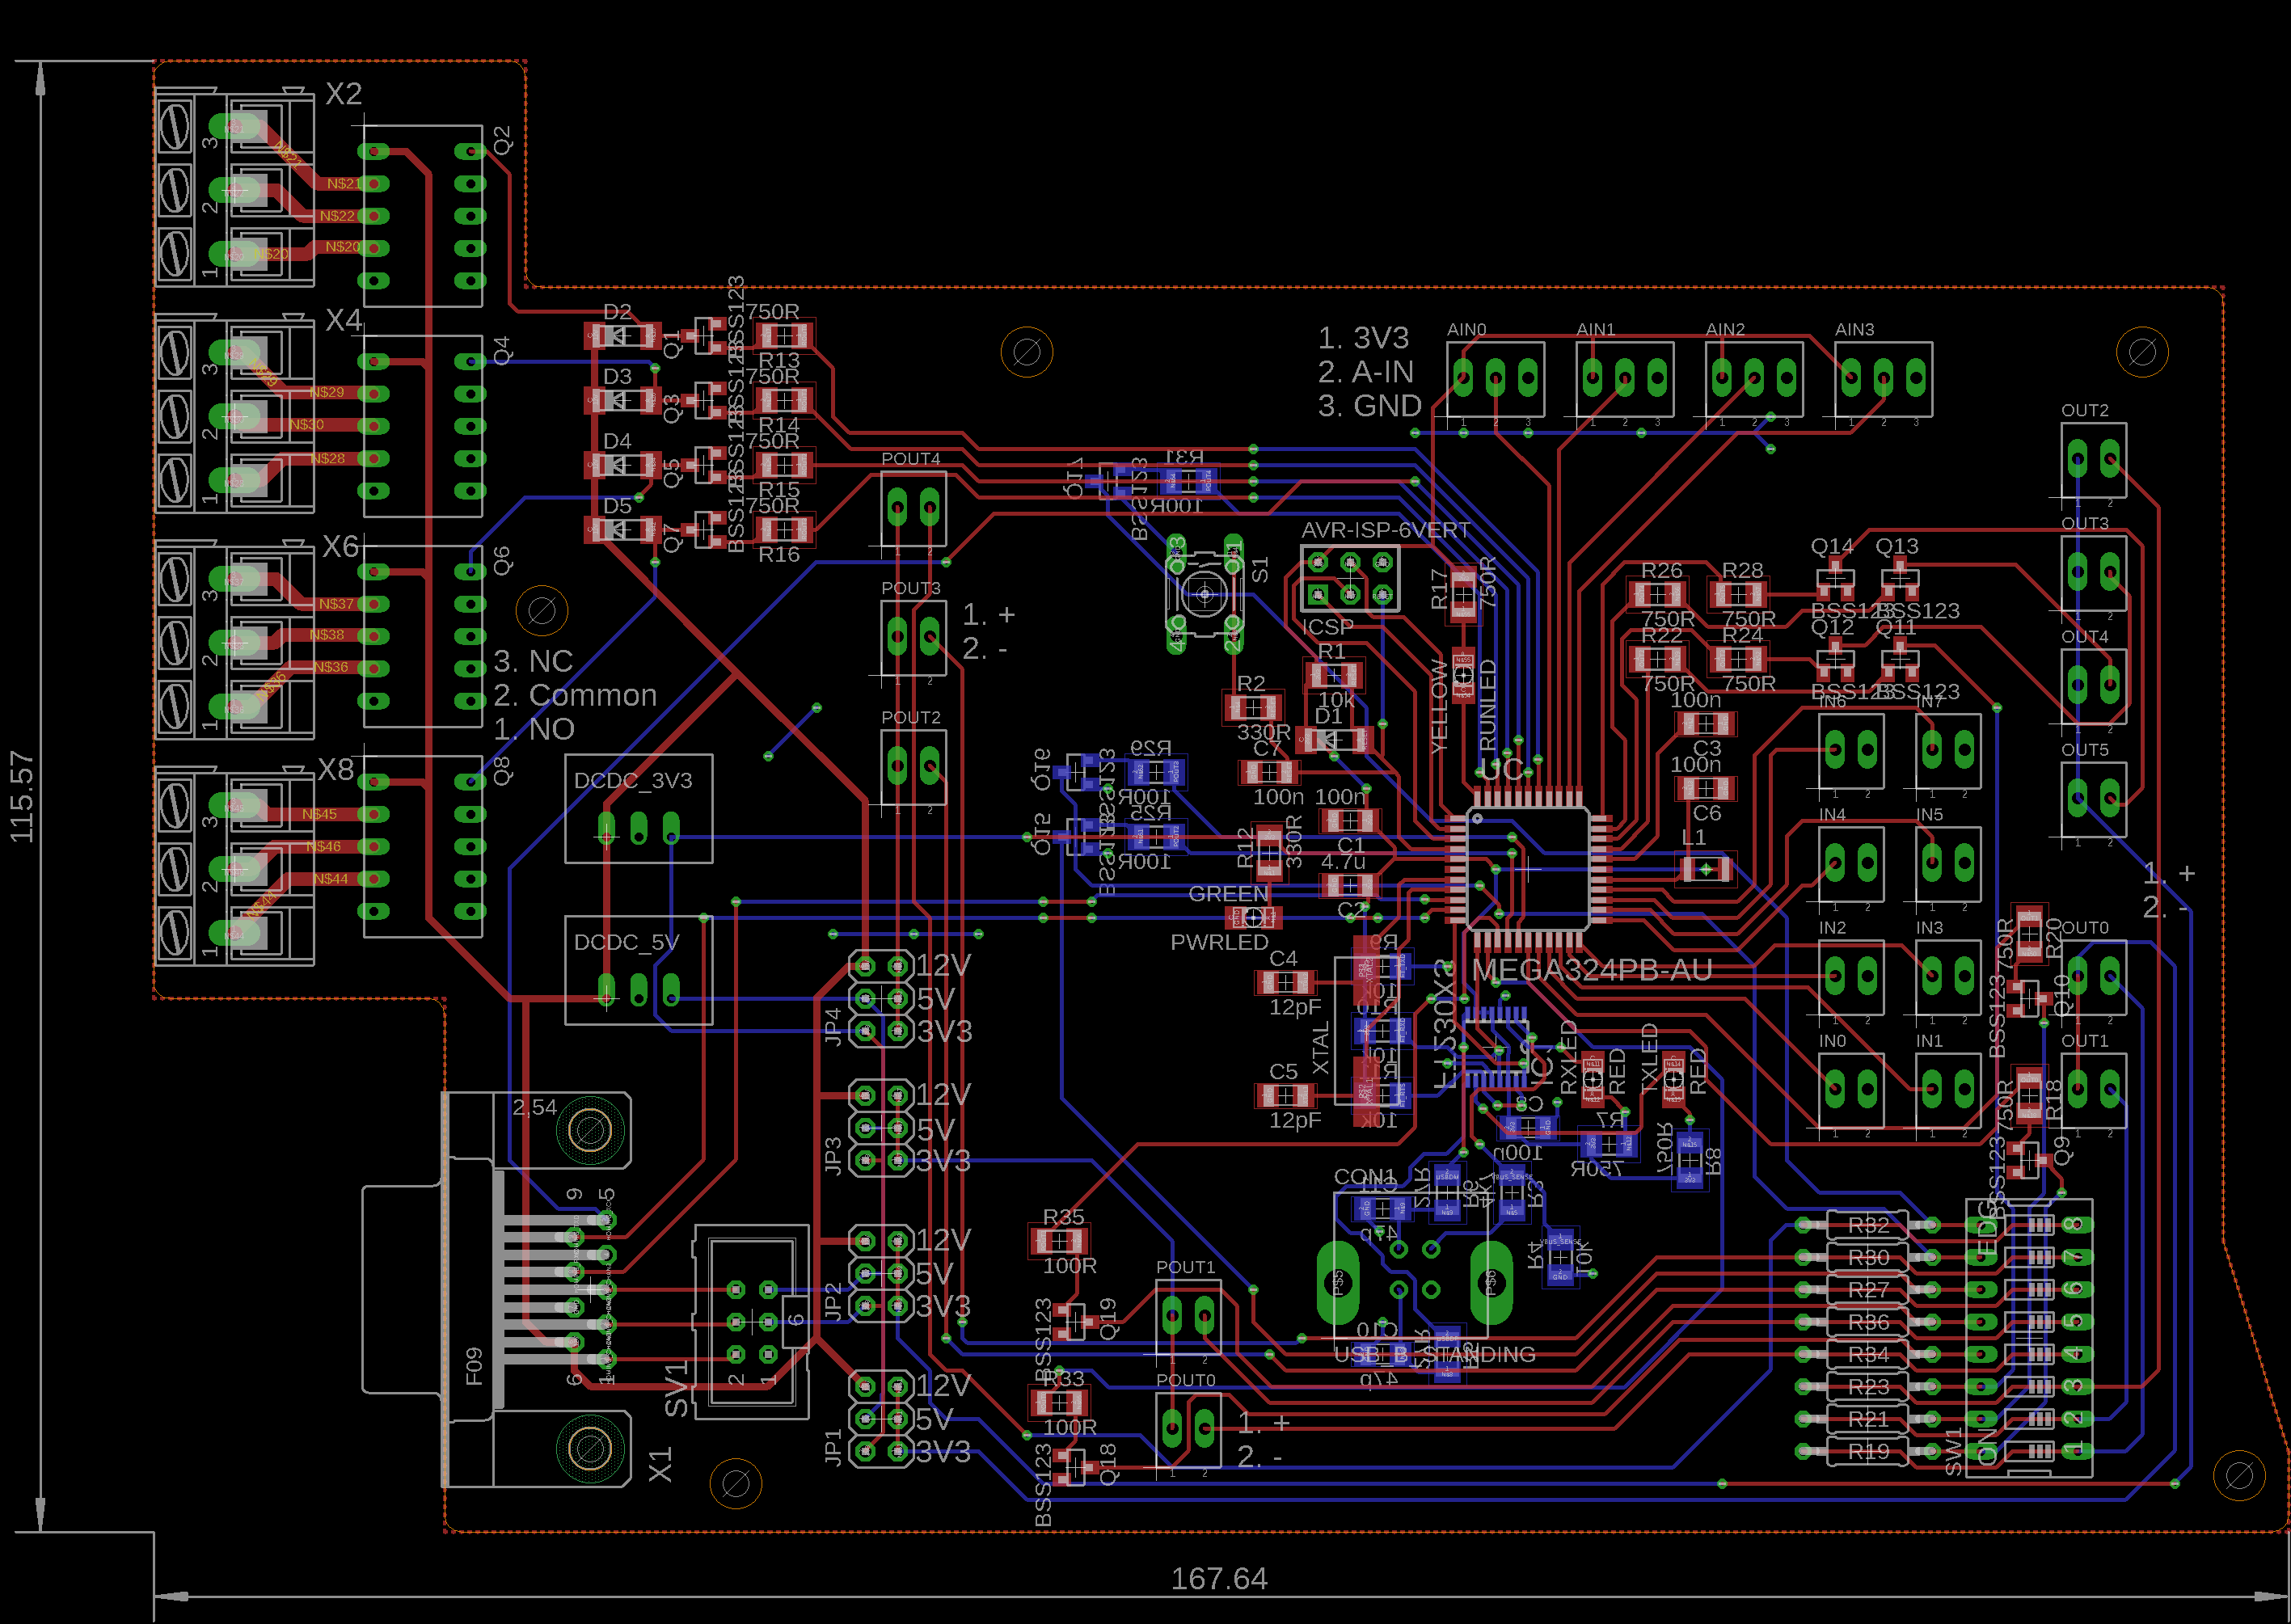Image resolution: width=2291 pixels, height=1624 pixels.
Task: Click the IN1 input header
Action: pyautogui.click(x=1948, y=1090)
